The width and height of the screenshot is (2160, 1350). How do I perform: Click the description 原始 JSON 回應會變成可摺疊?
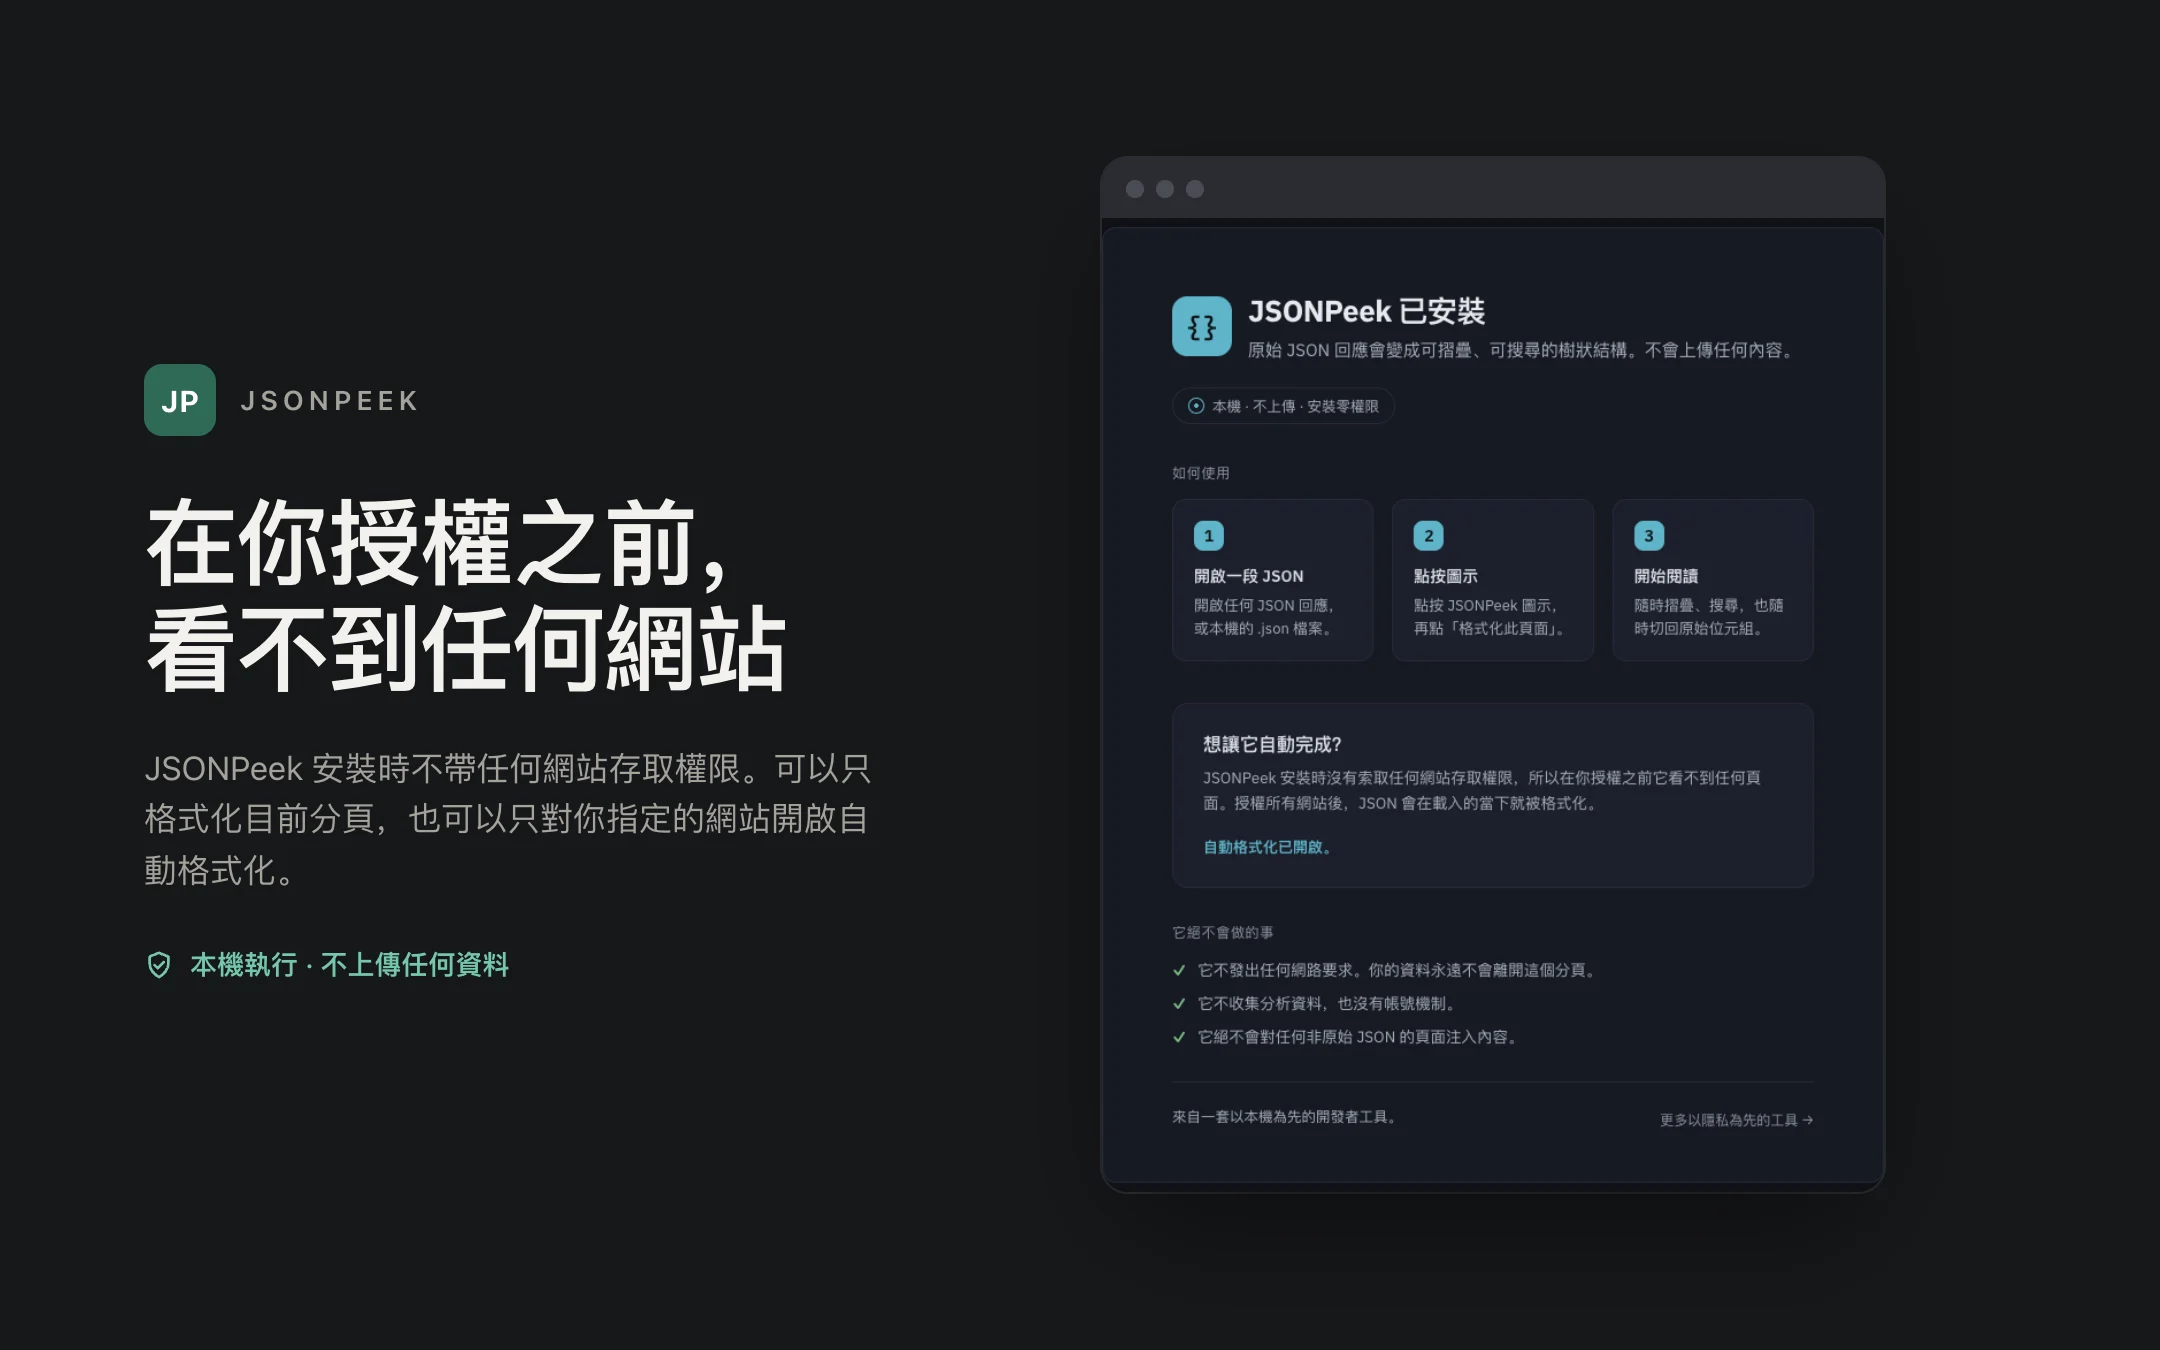(1522, 350)
